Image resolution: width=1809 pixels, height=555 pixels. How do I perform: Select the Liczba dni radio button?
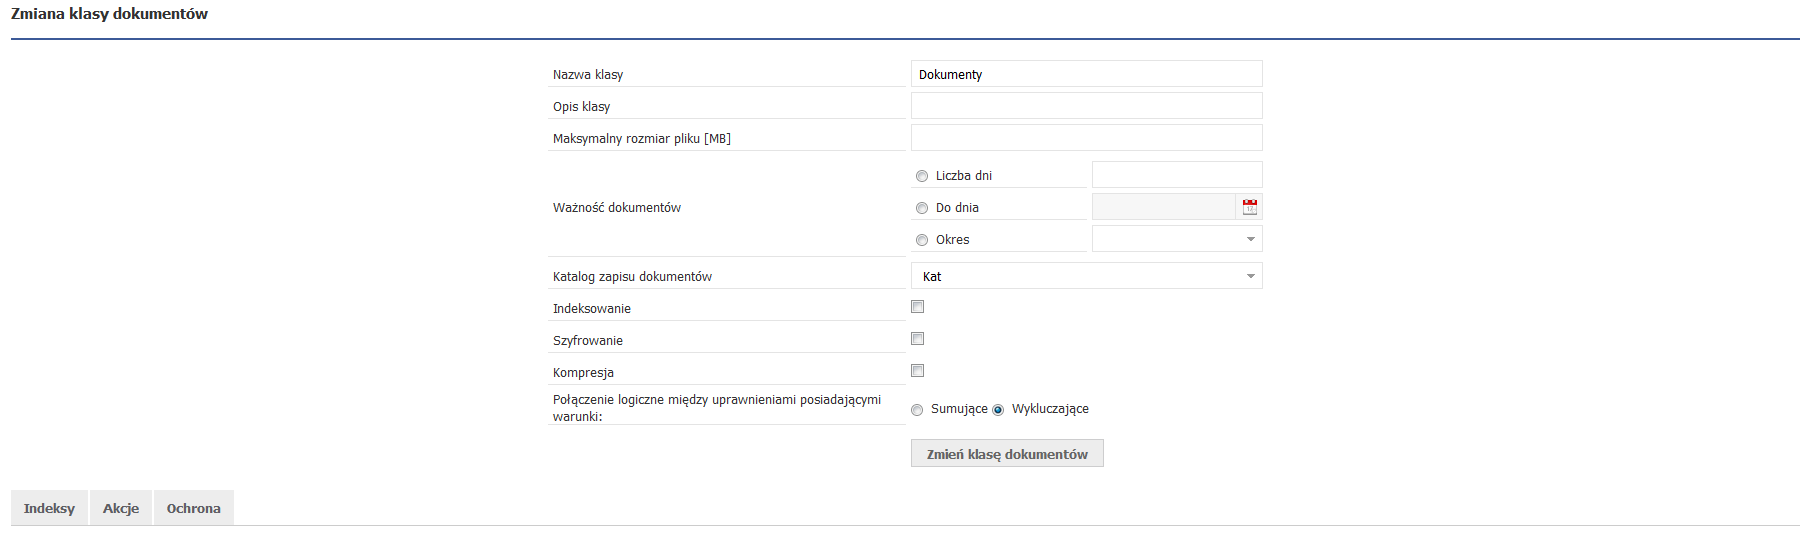click(922, 176)
